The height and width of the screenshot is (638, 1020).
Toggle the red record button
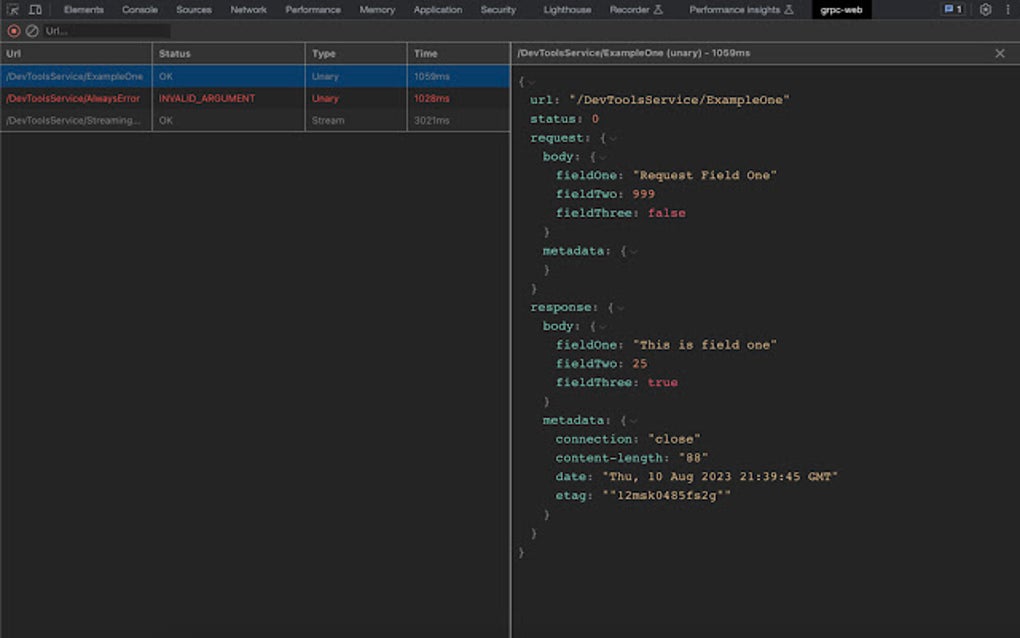click(x=14, y=31)
